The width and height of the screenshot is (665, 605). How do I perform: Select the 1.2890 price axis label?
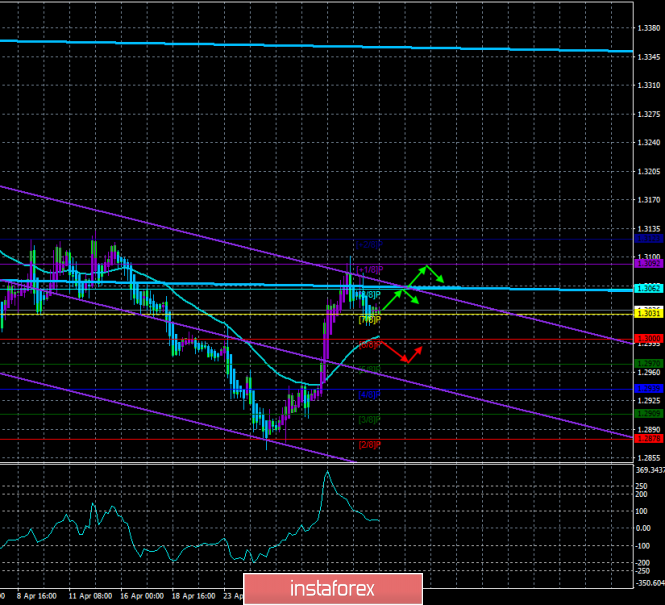coord(649,429)
